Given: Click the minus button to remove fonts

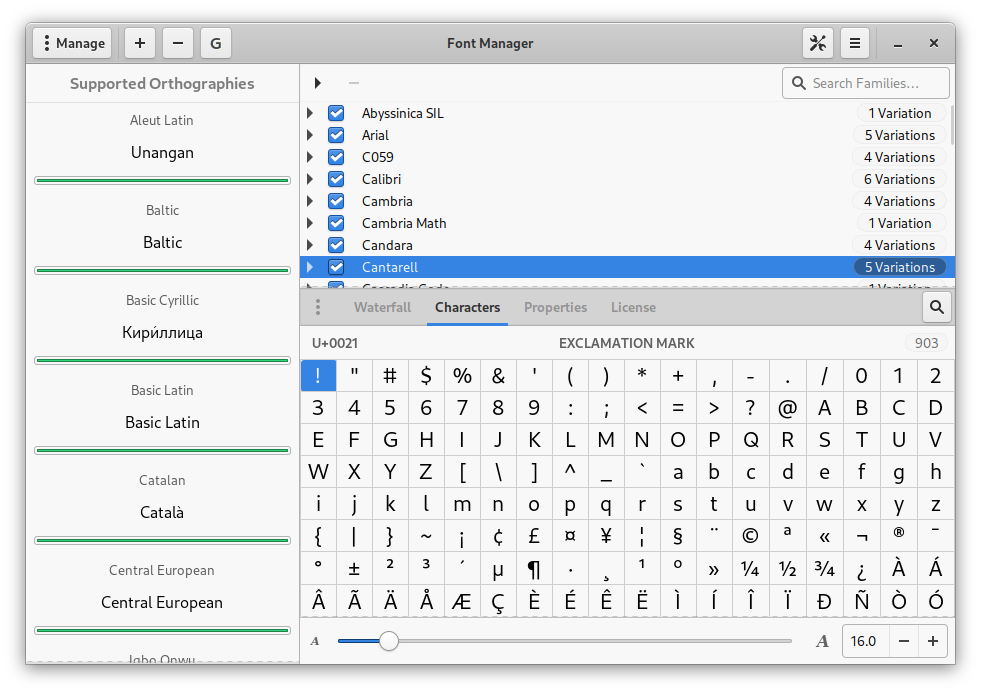Looking at the screenshot, I should point(178,43).
